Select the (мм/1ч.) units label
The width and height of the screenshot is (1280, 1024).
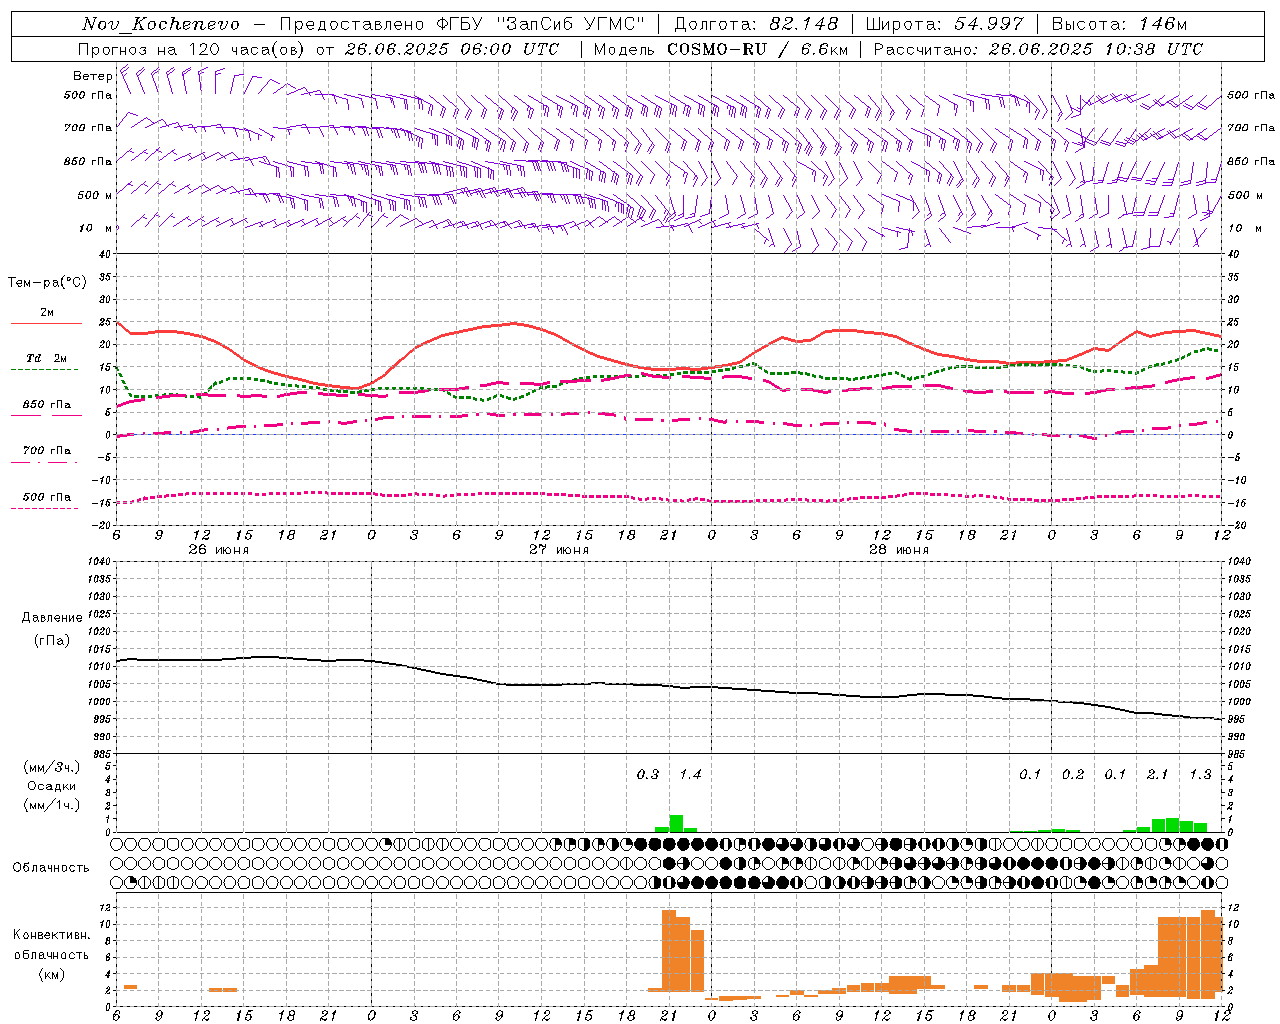51,805
